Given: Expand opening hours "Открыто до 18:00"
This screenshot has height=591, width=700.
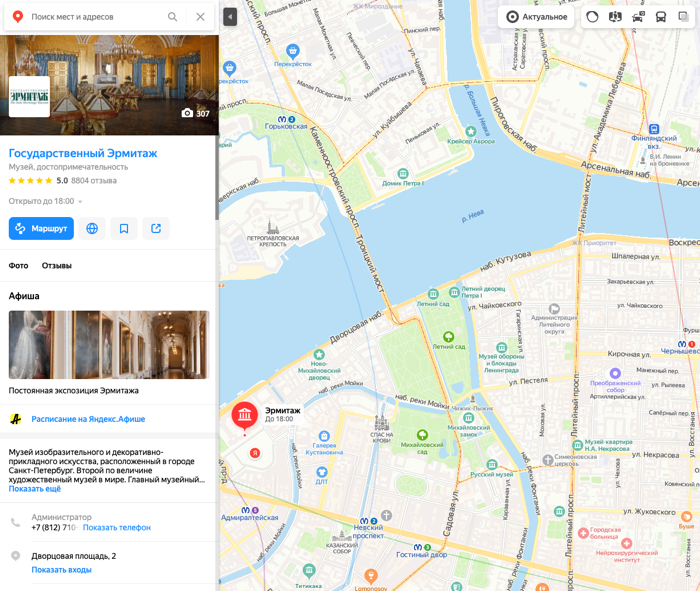Looking at the screenshot, I should point(46,201).
